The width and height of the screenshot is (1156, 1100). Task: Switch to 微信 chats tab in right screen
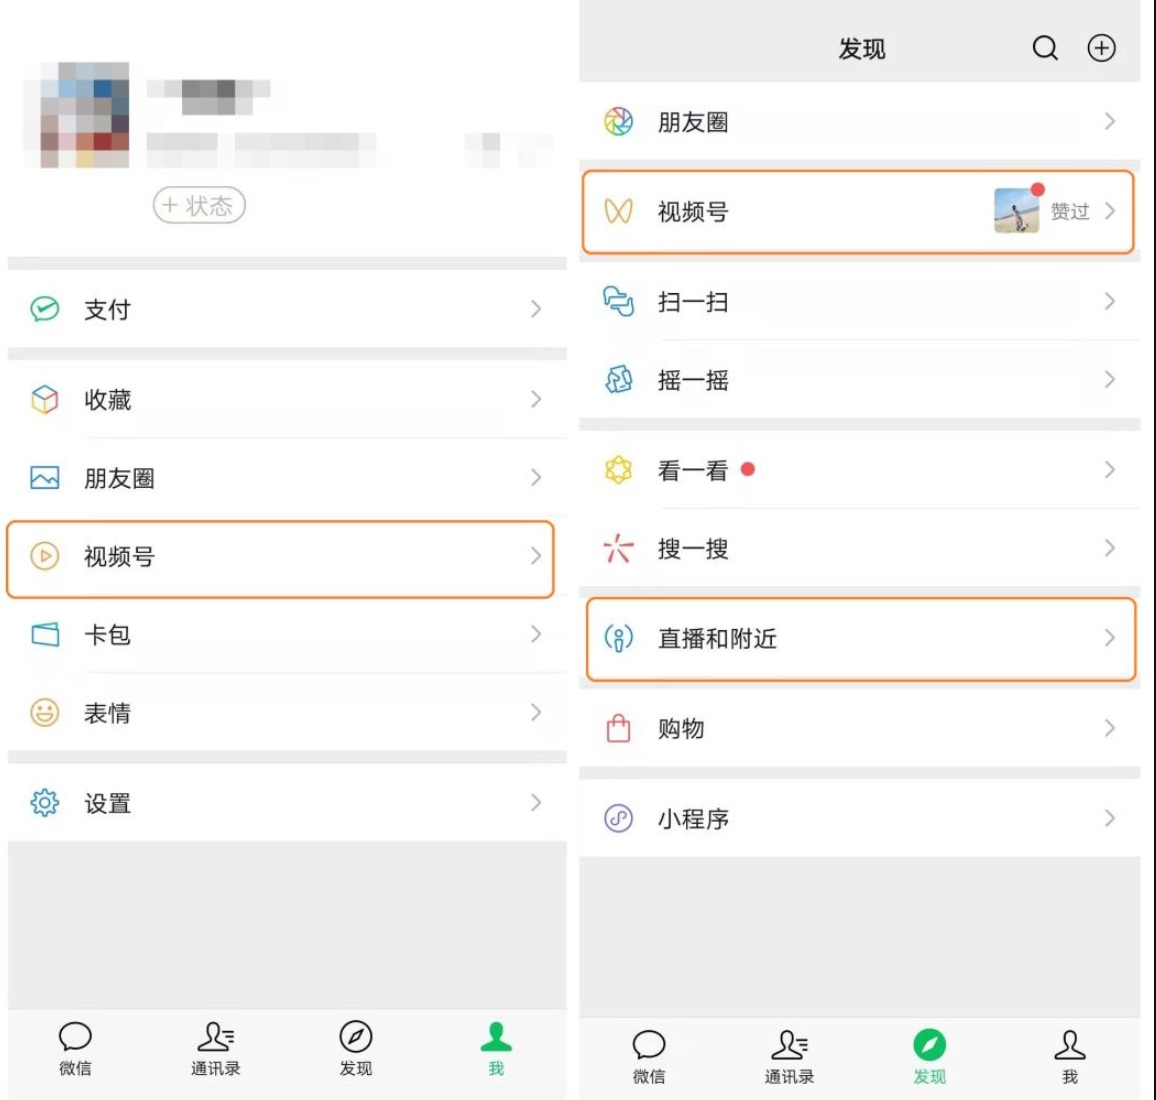coord(649,1056)
